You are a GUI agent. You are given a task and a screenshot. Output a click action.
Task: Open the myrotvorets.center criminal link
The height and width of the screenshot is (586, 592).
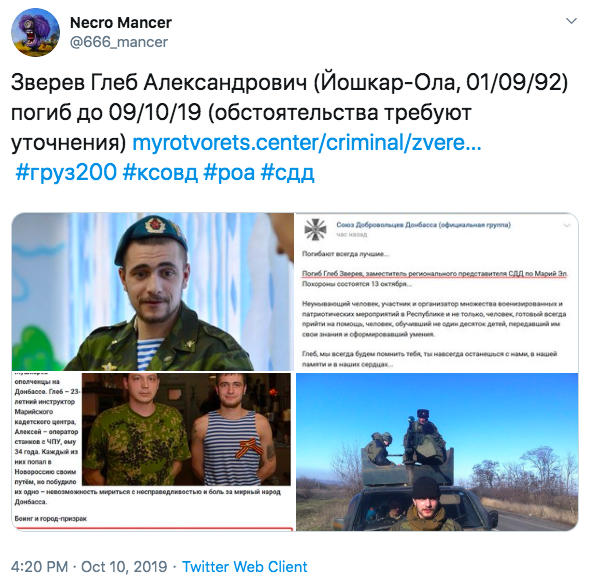pos(307,143)
